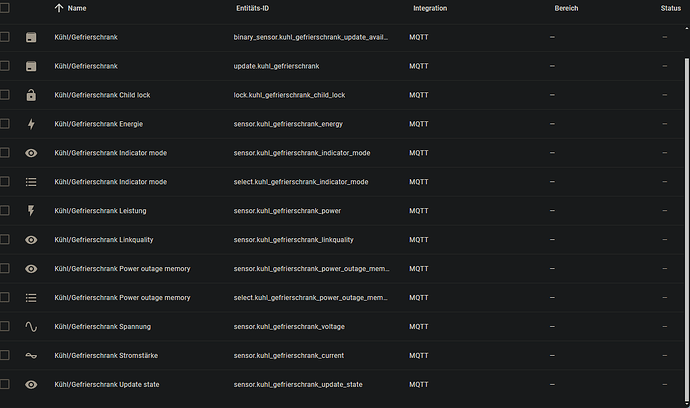Viewport: 690px width, 408px height.
Task: Click the Status column header
Action: pos(670,8)
